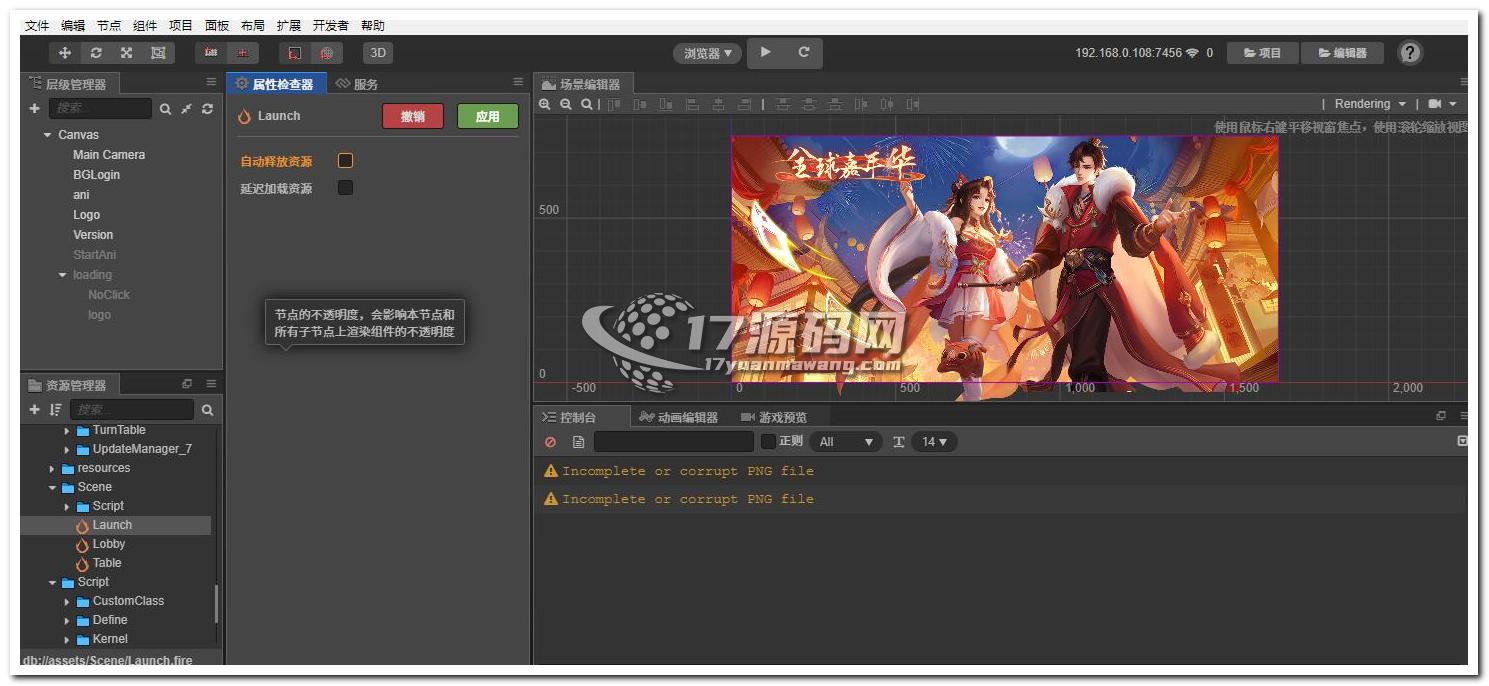Toggle the 正则 regex checkbox in console

[x=768, y=442]
